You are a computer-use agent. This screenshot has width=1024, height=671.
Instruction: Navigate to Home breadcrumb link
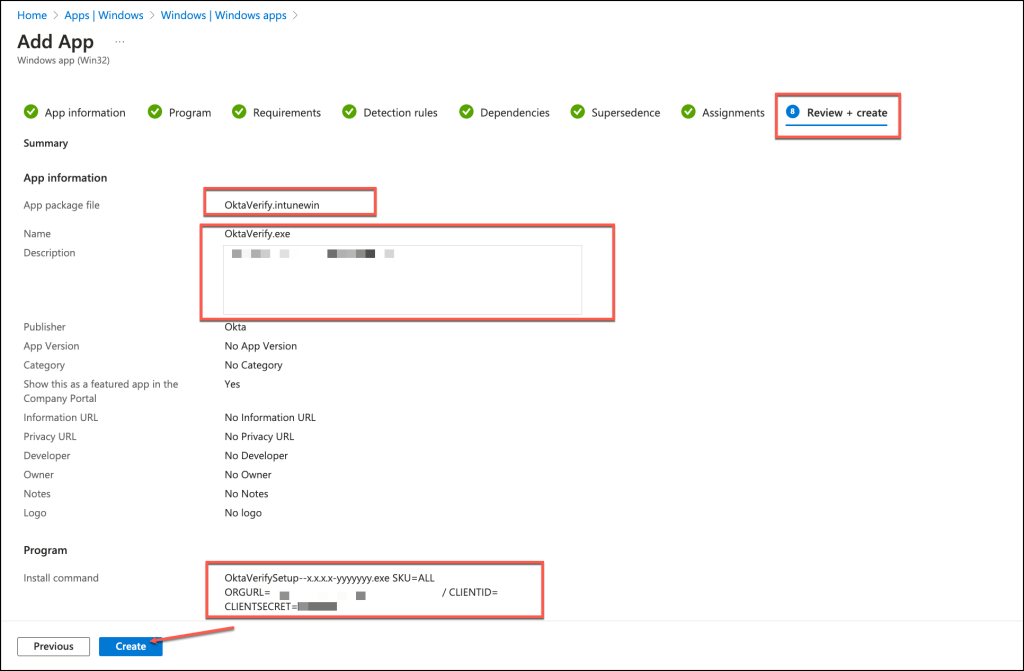(x=32, y=15)
